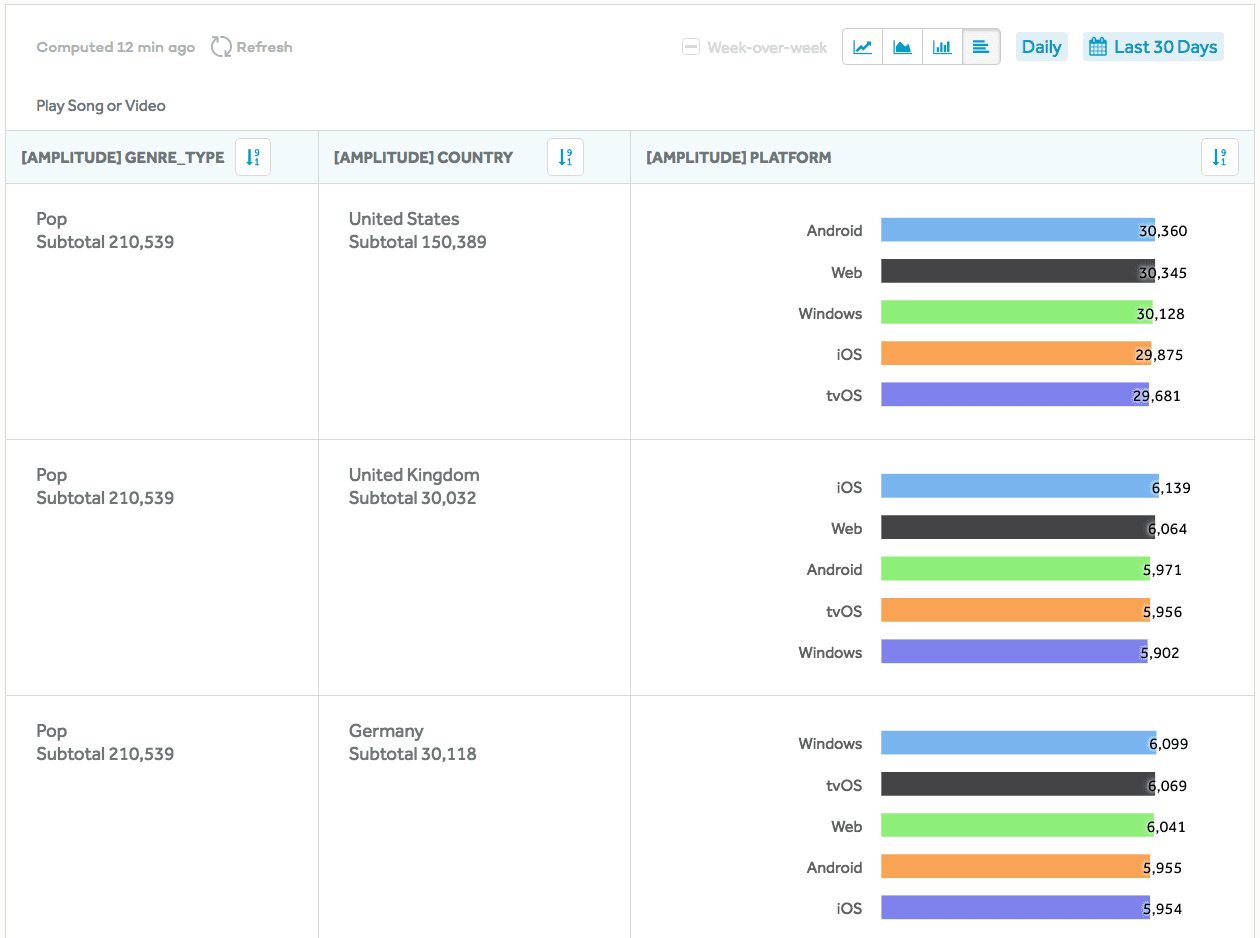Sort the Platform column values

click(x=1219, y=157)
